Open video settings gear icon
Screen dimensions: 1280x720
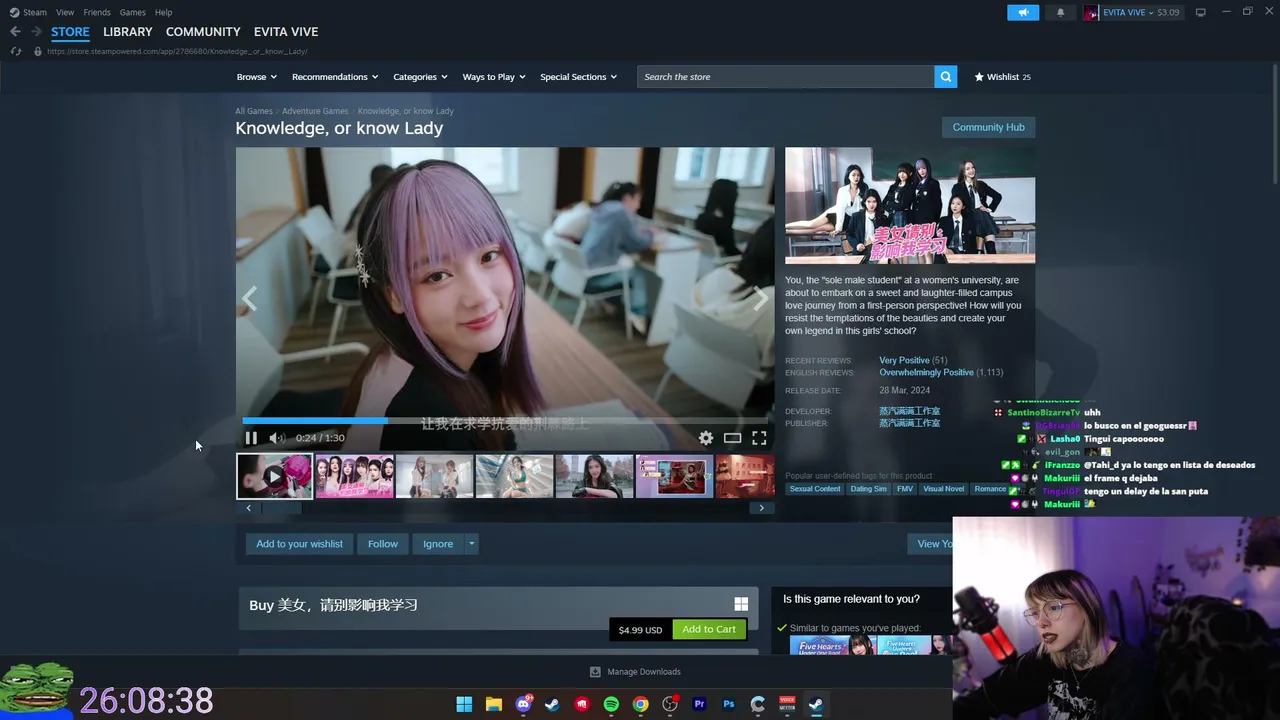[706, 438]
